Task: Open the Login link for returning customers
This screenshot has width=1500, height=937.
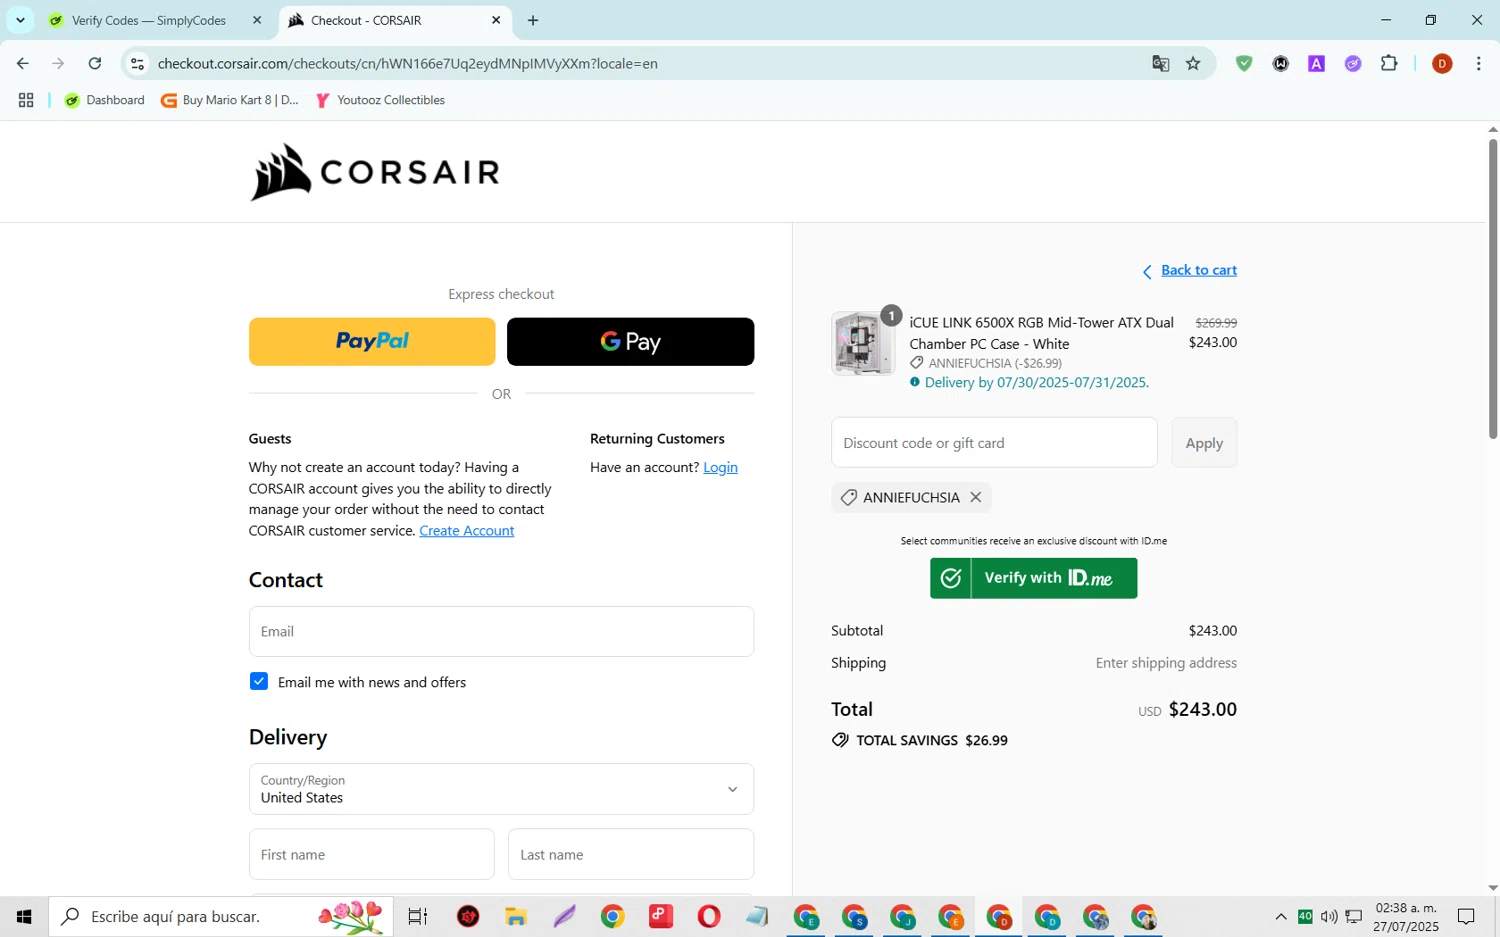Action: [720, 467]
